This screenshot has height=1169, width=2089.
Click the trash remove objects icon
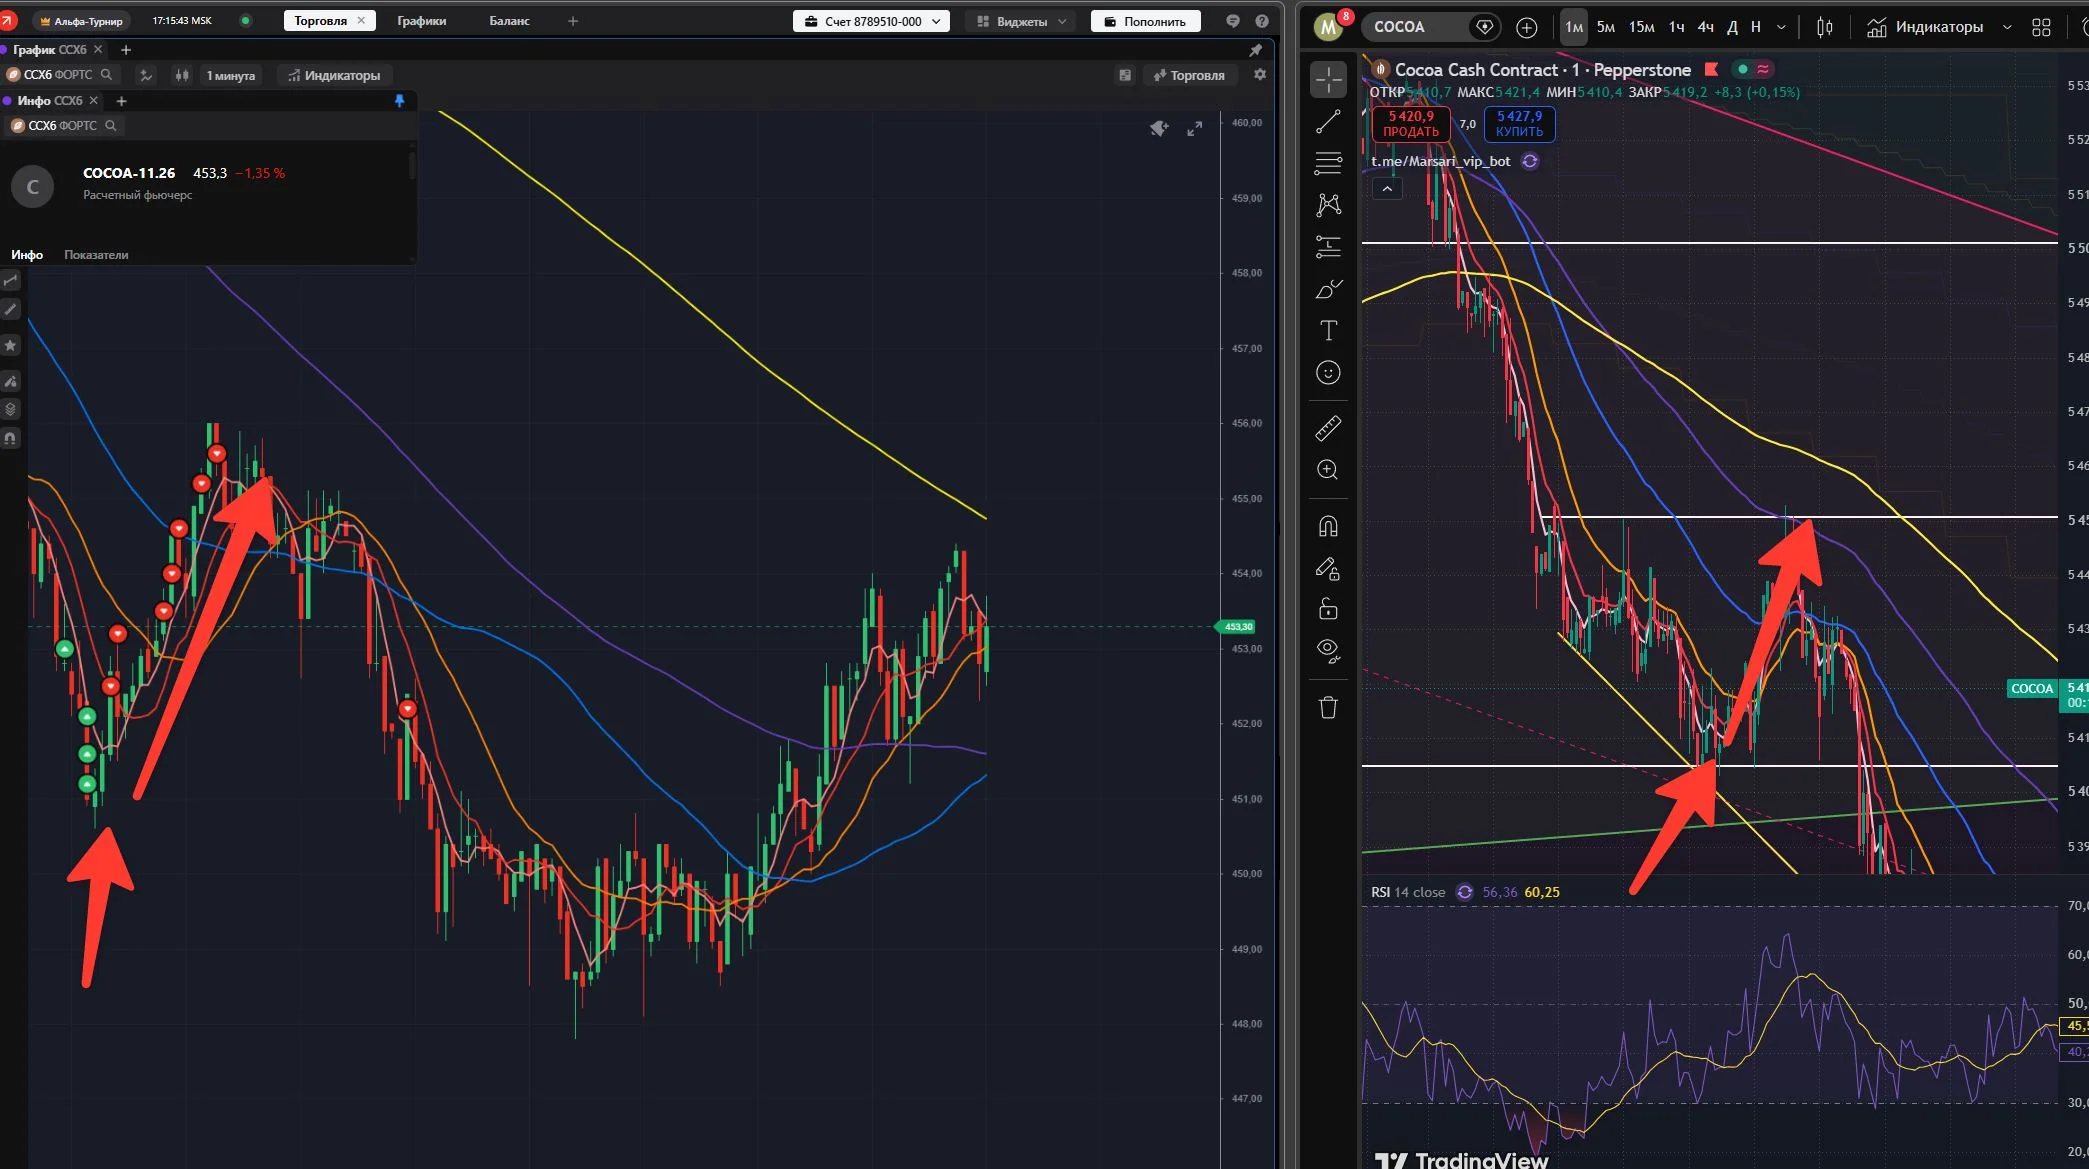point(1328,708)
